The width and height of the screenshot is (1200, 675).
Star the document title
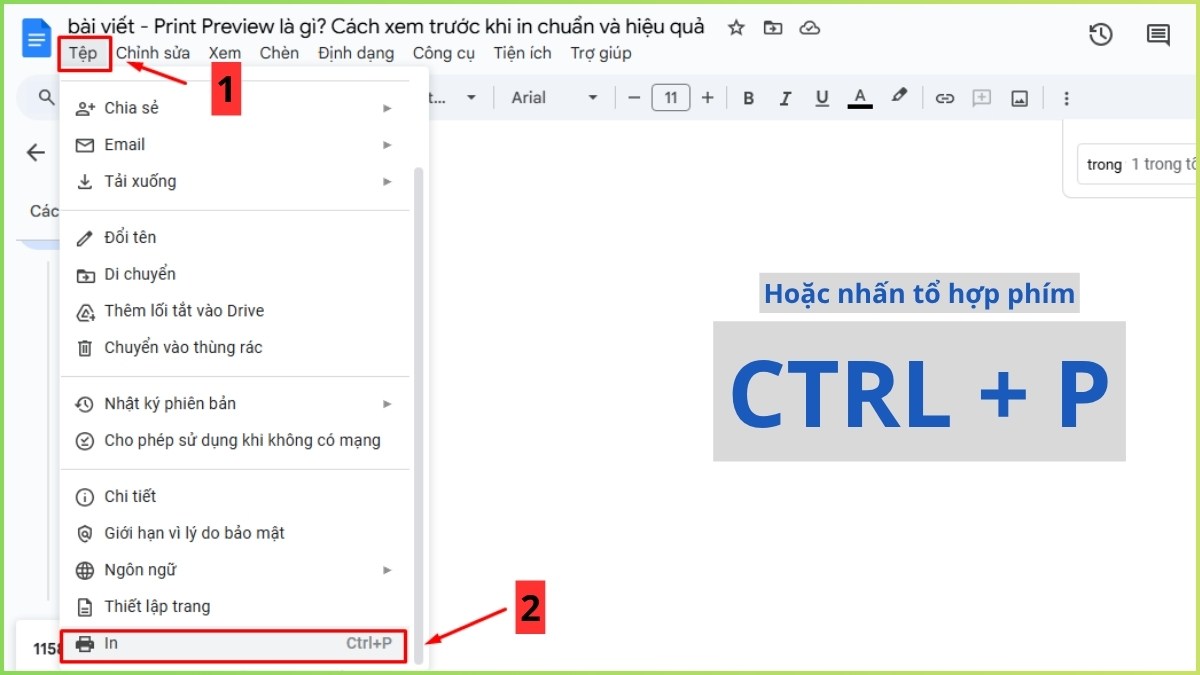[736, 29]
